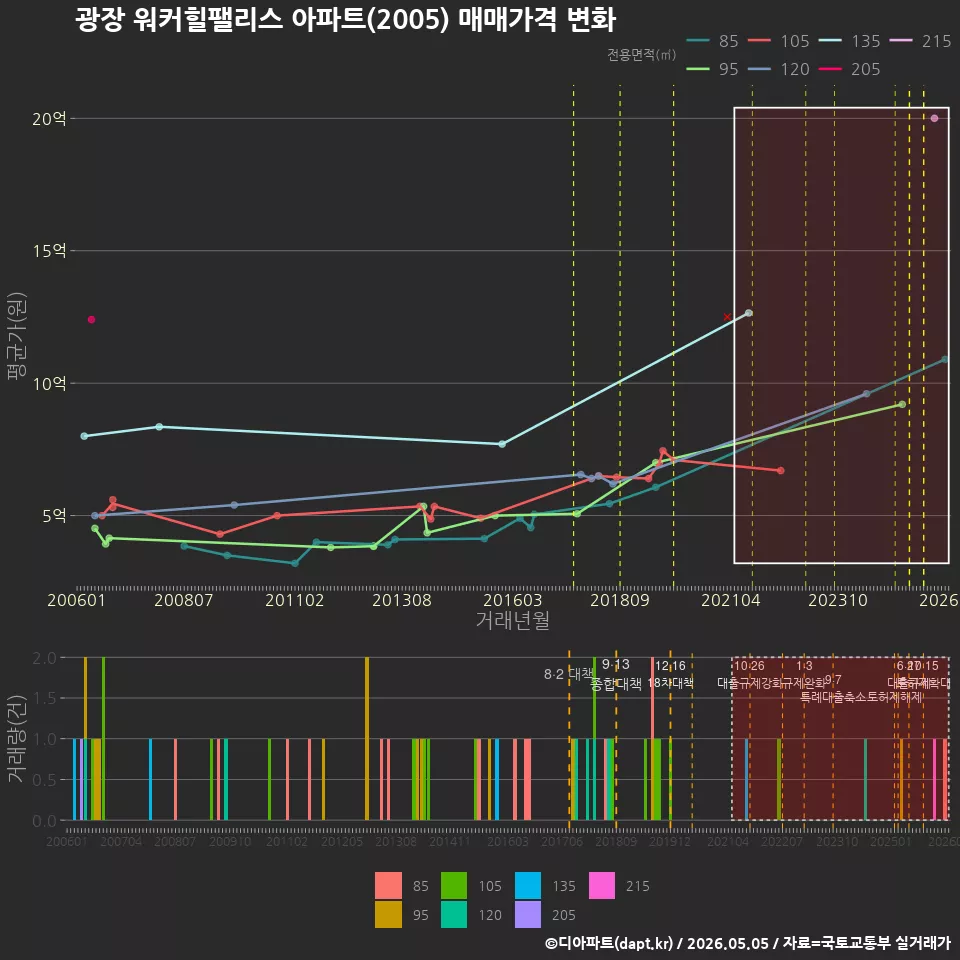The height and width of the screenshot is (960, 960).
Task: Select the 205 entry in the line legend
Action: [849, 69]
